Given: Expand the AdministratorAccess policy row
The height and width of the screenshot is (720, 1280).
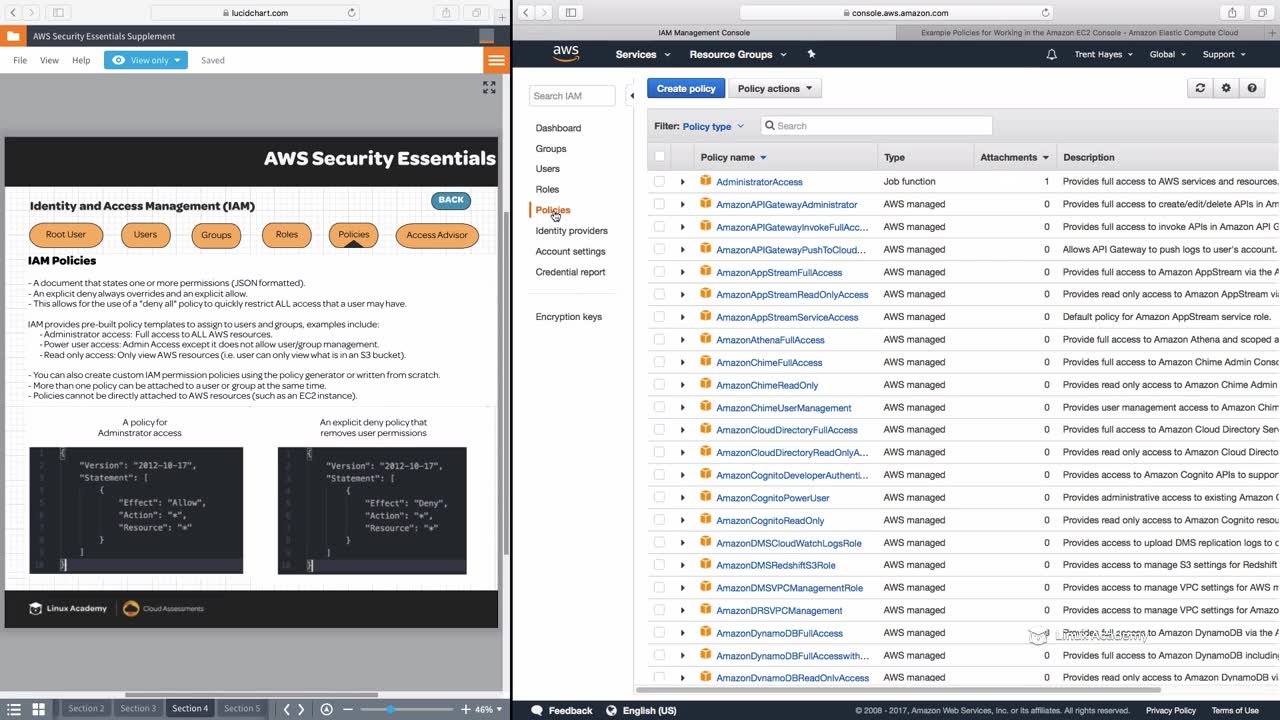Looking at the screenshot, I should [683, 182].
